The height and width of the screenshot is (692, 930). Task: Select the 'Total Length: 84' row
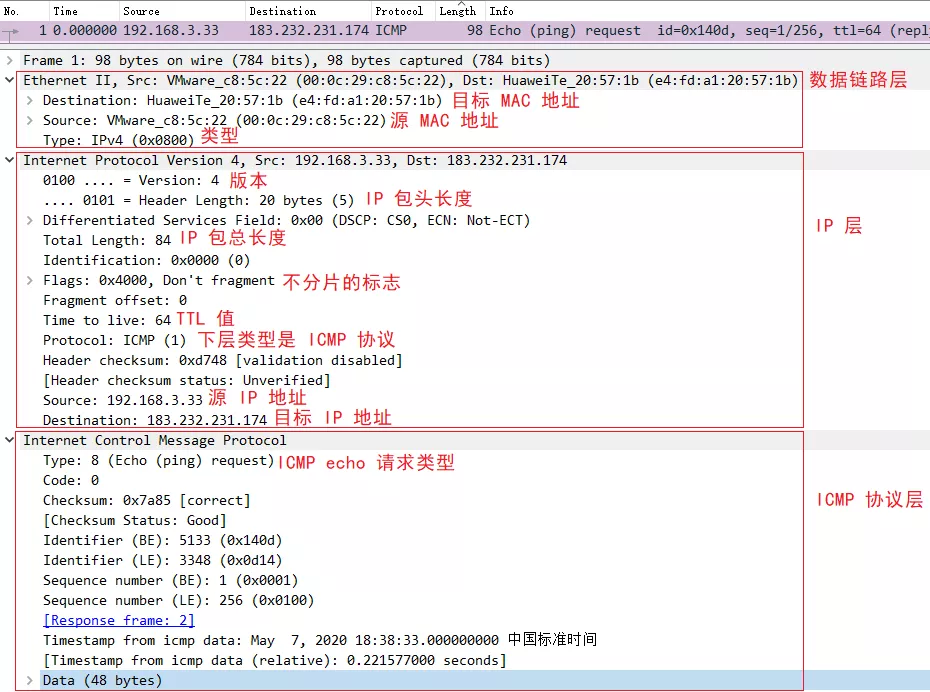click(x=107, y=240)
